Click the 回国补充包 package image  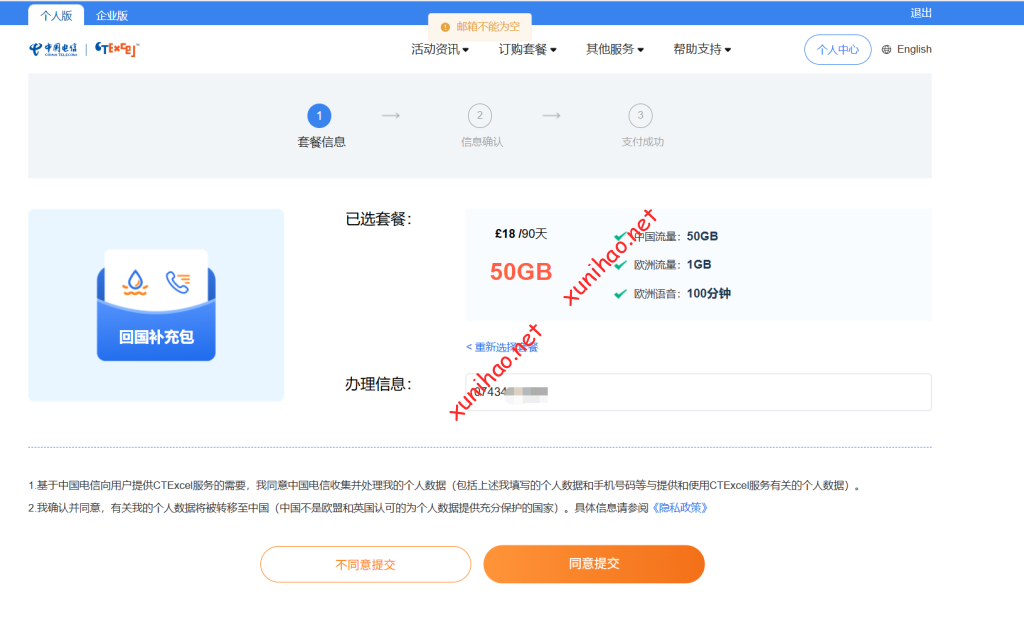pos(156,305)
